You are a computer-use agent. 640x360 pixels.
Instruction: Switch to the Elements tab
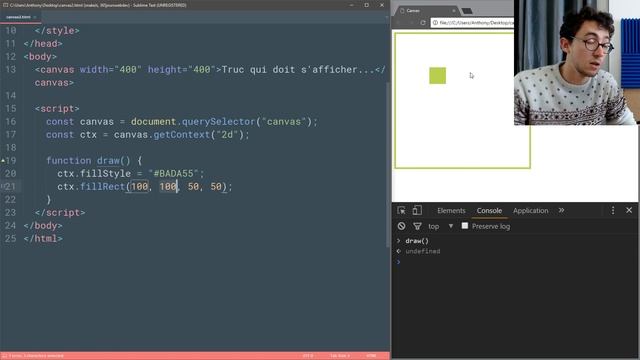(451, 211)
